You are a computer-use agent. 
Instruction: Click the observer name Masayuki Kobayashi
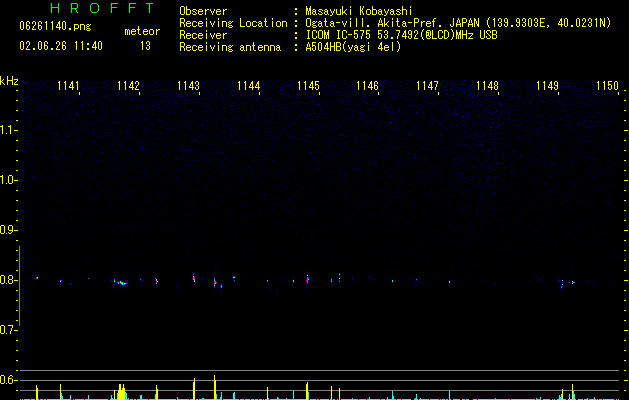tap(358, 11)
